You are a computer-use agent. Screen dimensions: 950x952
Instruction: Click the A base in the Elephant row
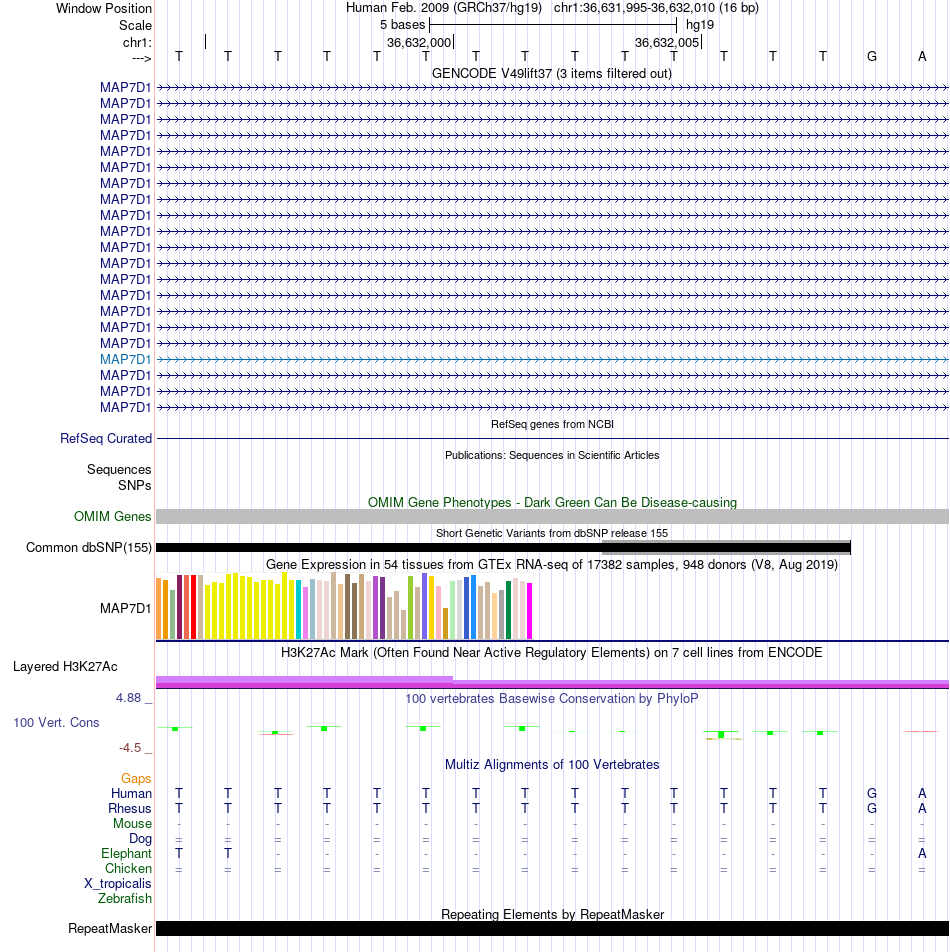[922, 854]
